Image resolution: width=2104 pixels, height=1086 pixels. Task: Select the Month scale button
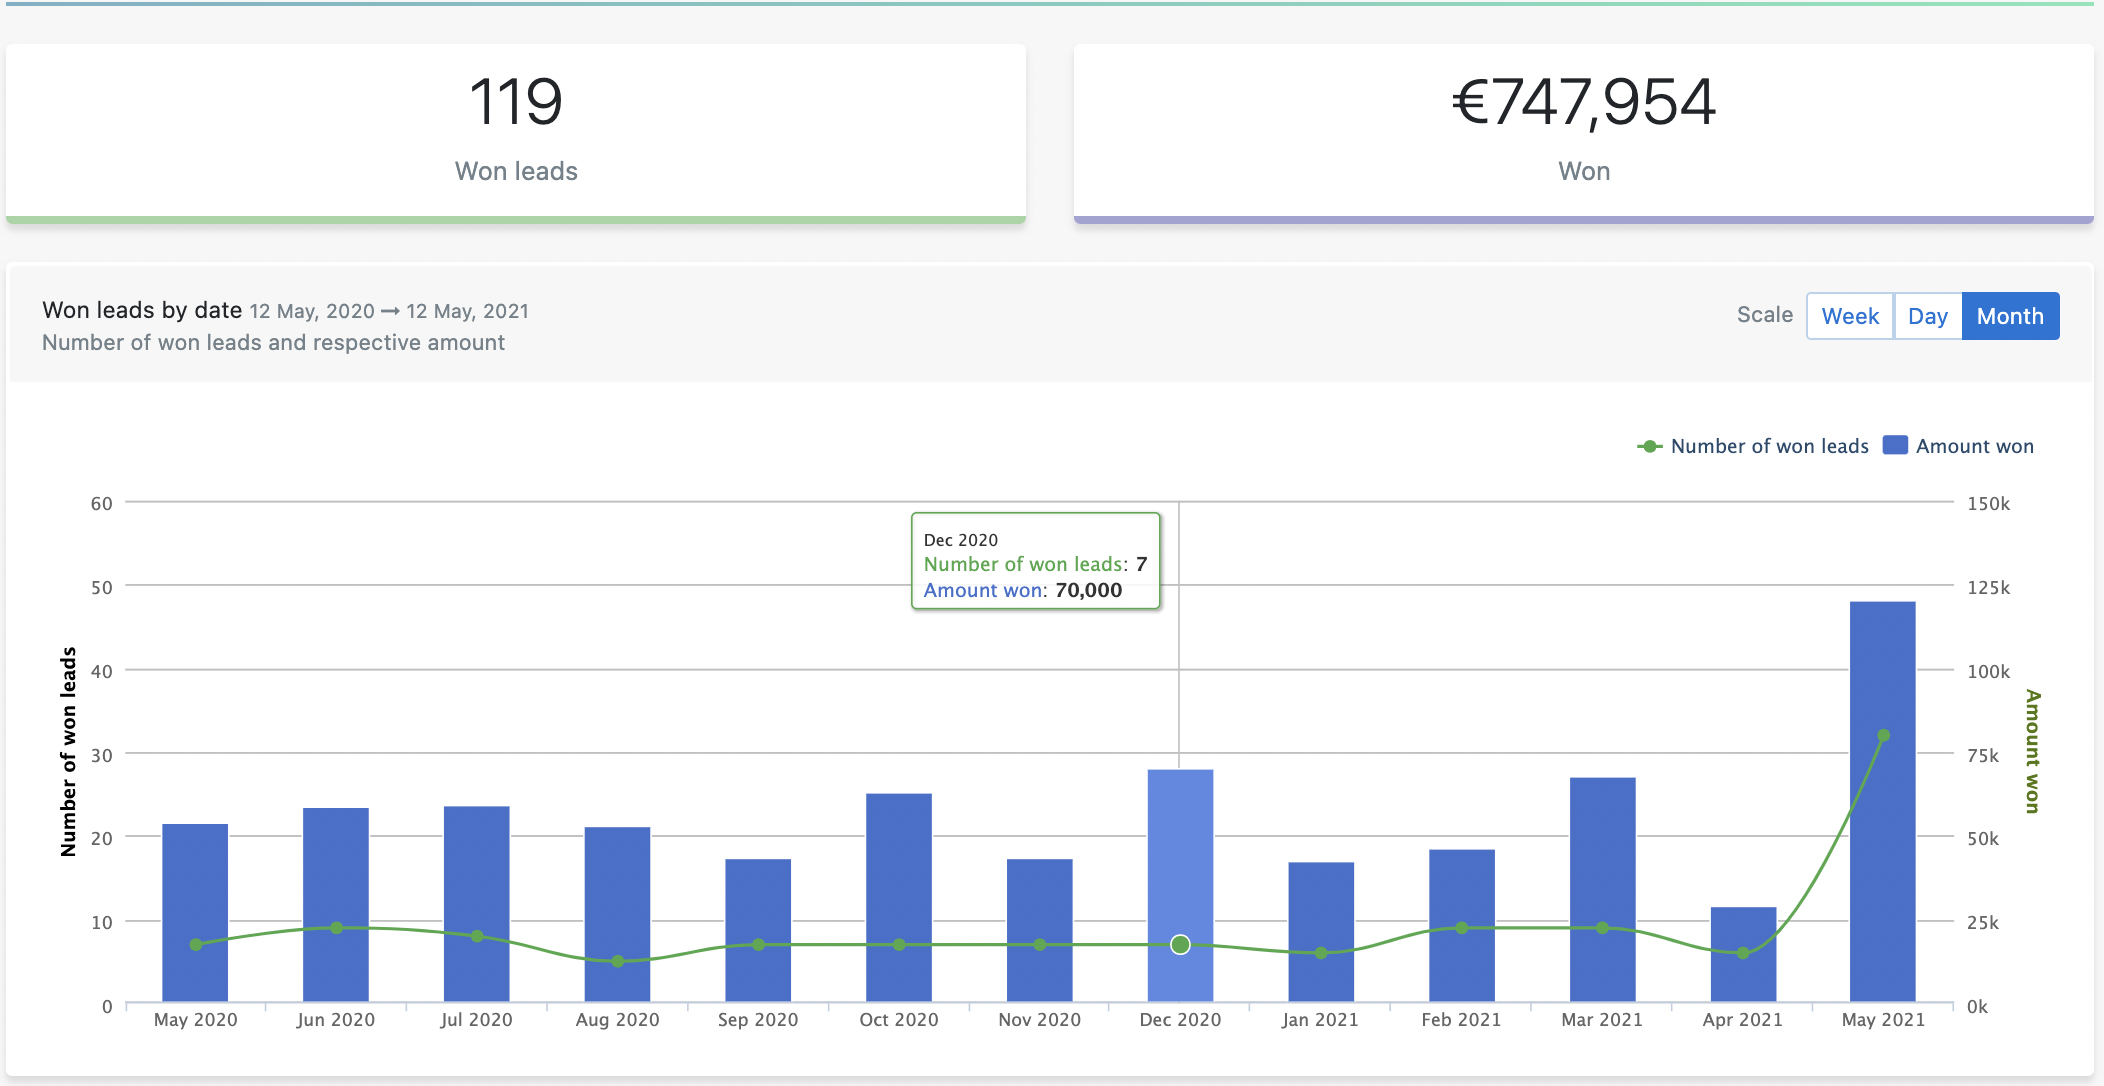tap(2010, 316)
